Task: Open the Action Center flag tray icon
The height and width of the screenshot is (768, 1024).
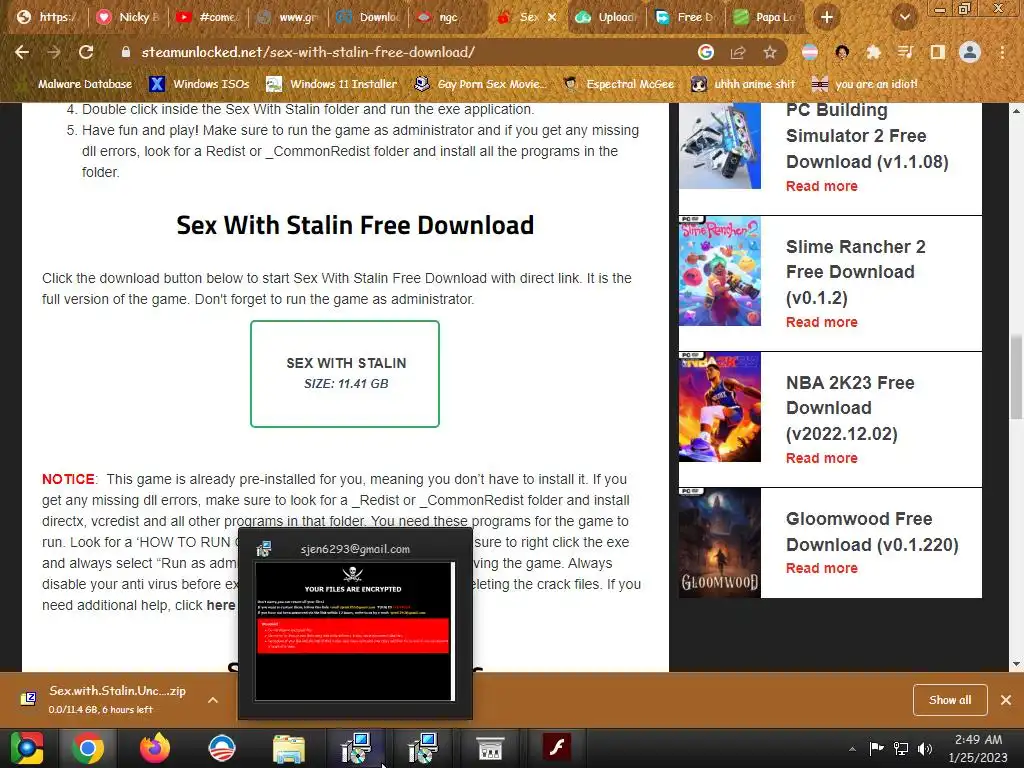Action: pos(876,749)
